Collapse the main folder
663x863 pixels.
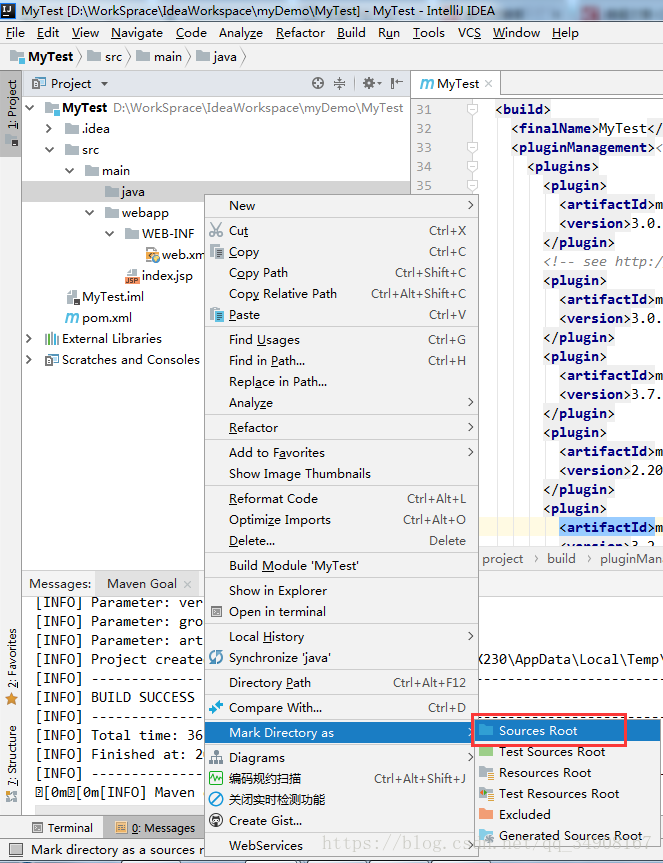(70, 171)
